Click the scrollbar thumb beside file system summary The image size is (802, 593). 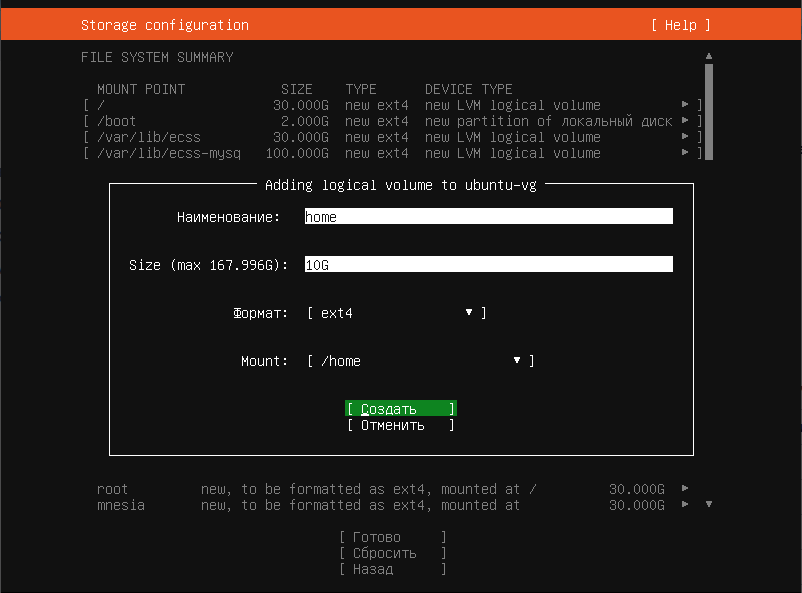tap(709, 112)
